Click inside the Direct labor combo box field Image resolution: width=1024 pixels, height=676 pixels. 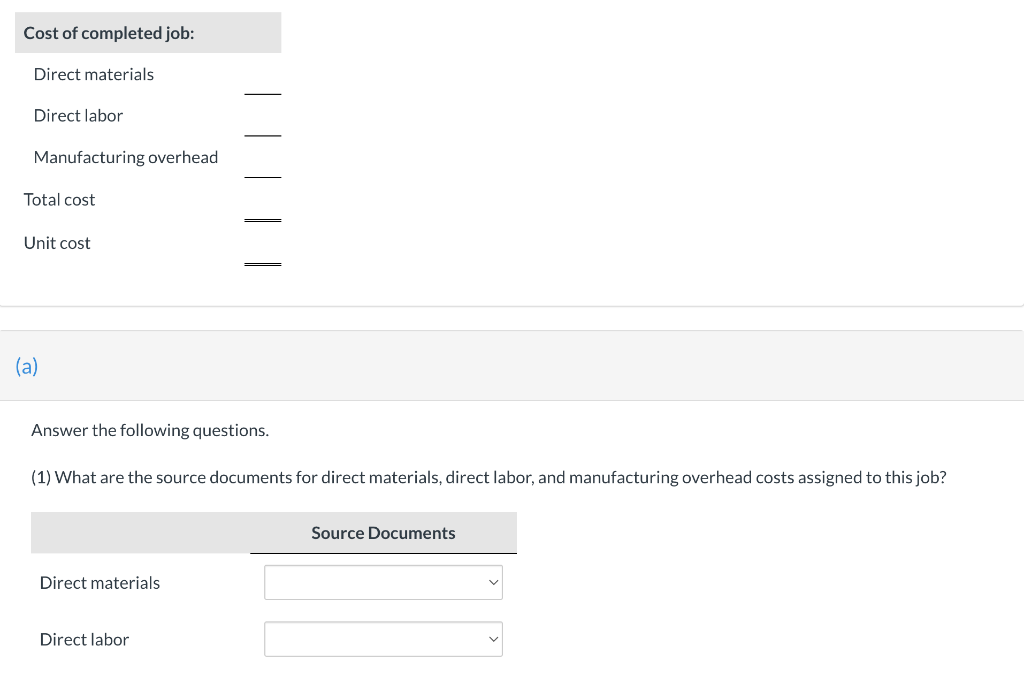370,639
